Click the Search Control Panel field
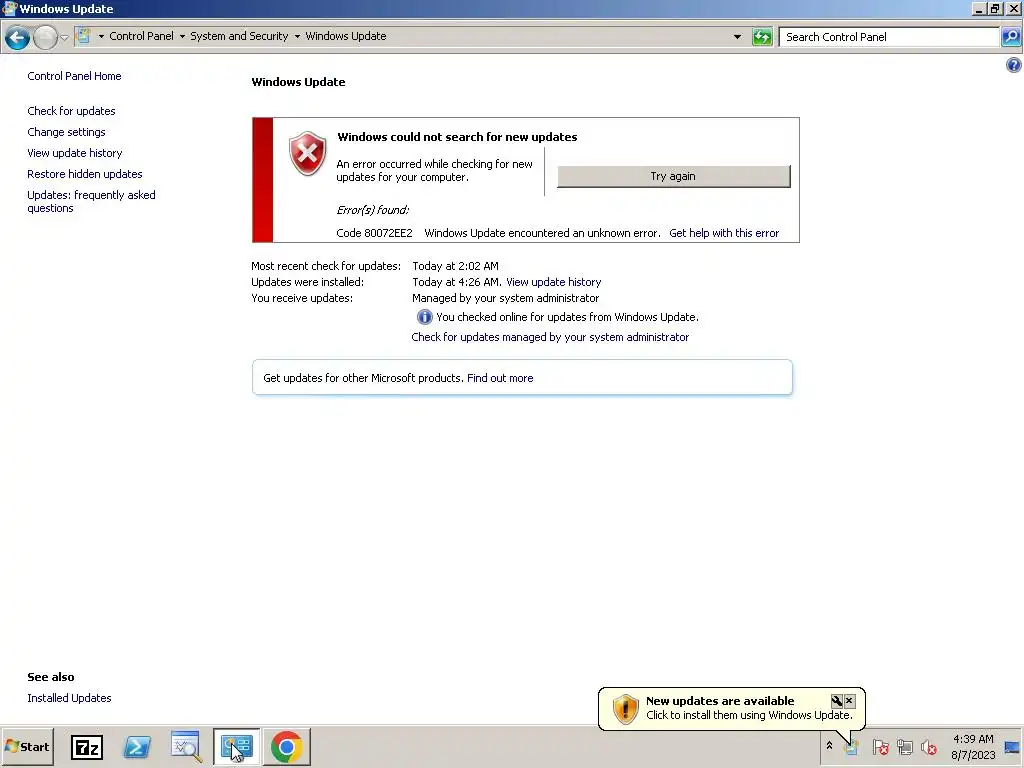 [889, 37]
